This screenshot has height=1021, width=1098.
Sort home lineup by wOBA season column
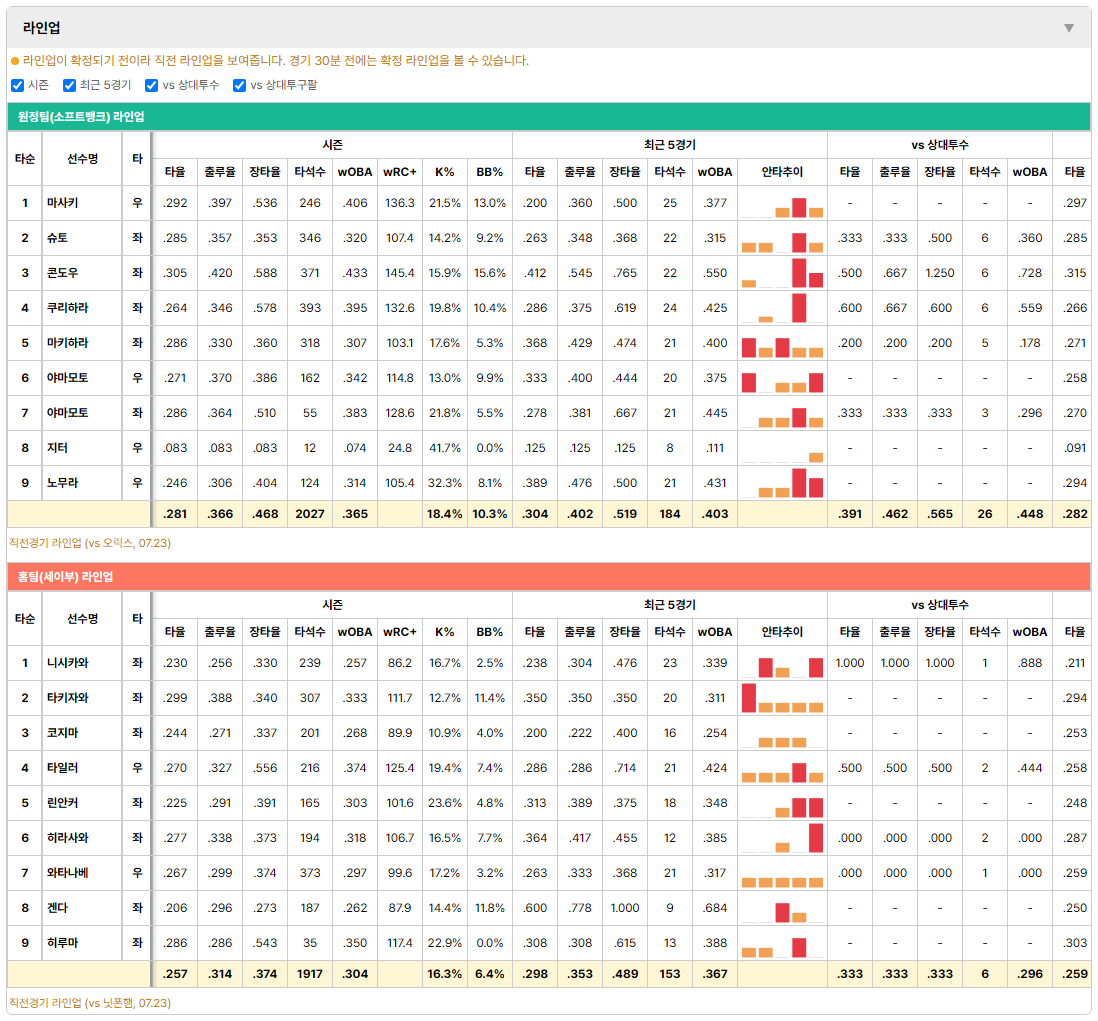[x=355, y=632]
